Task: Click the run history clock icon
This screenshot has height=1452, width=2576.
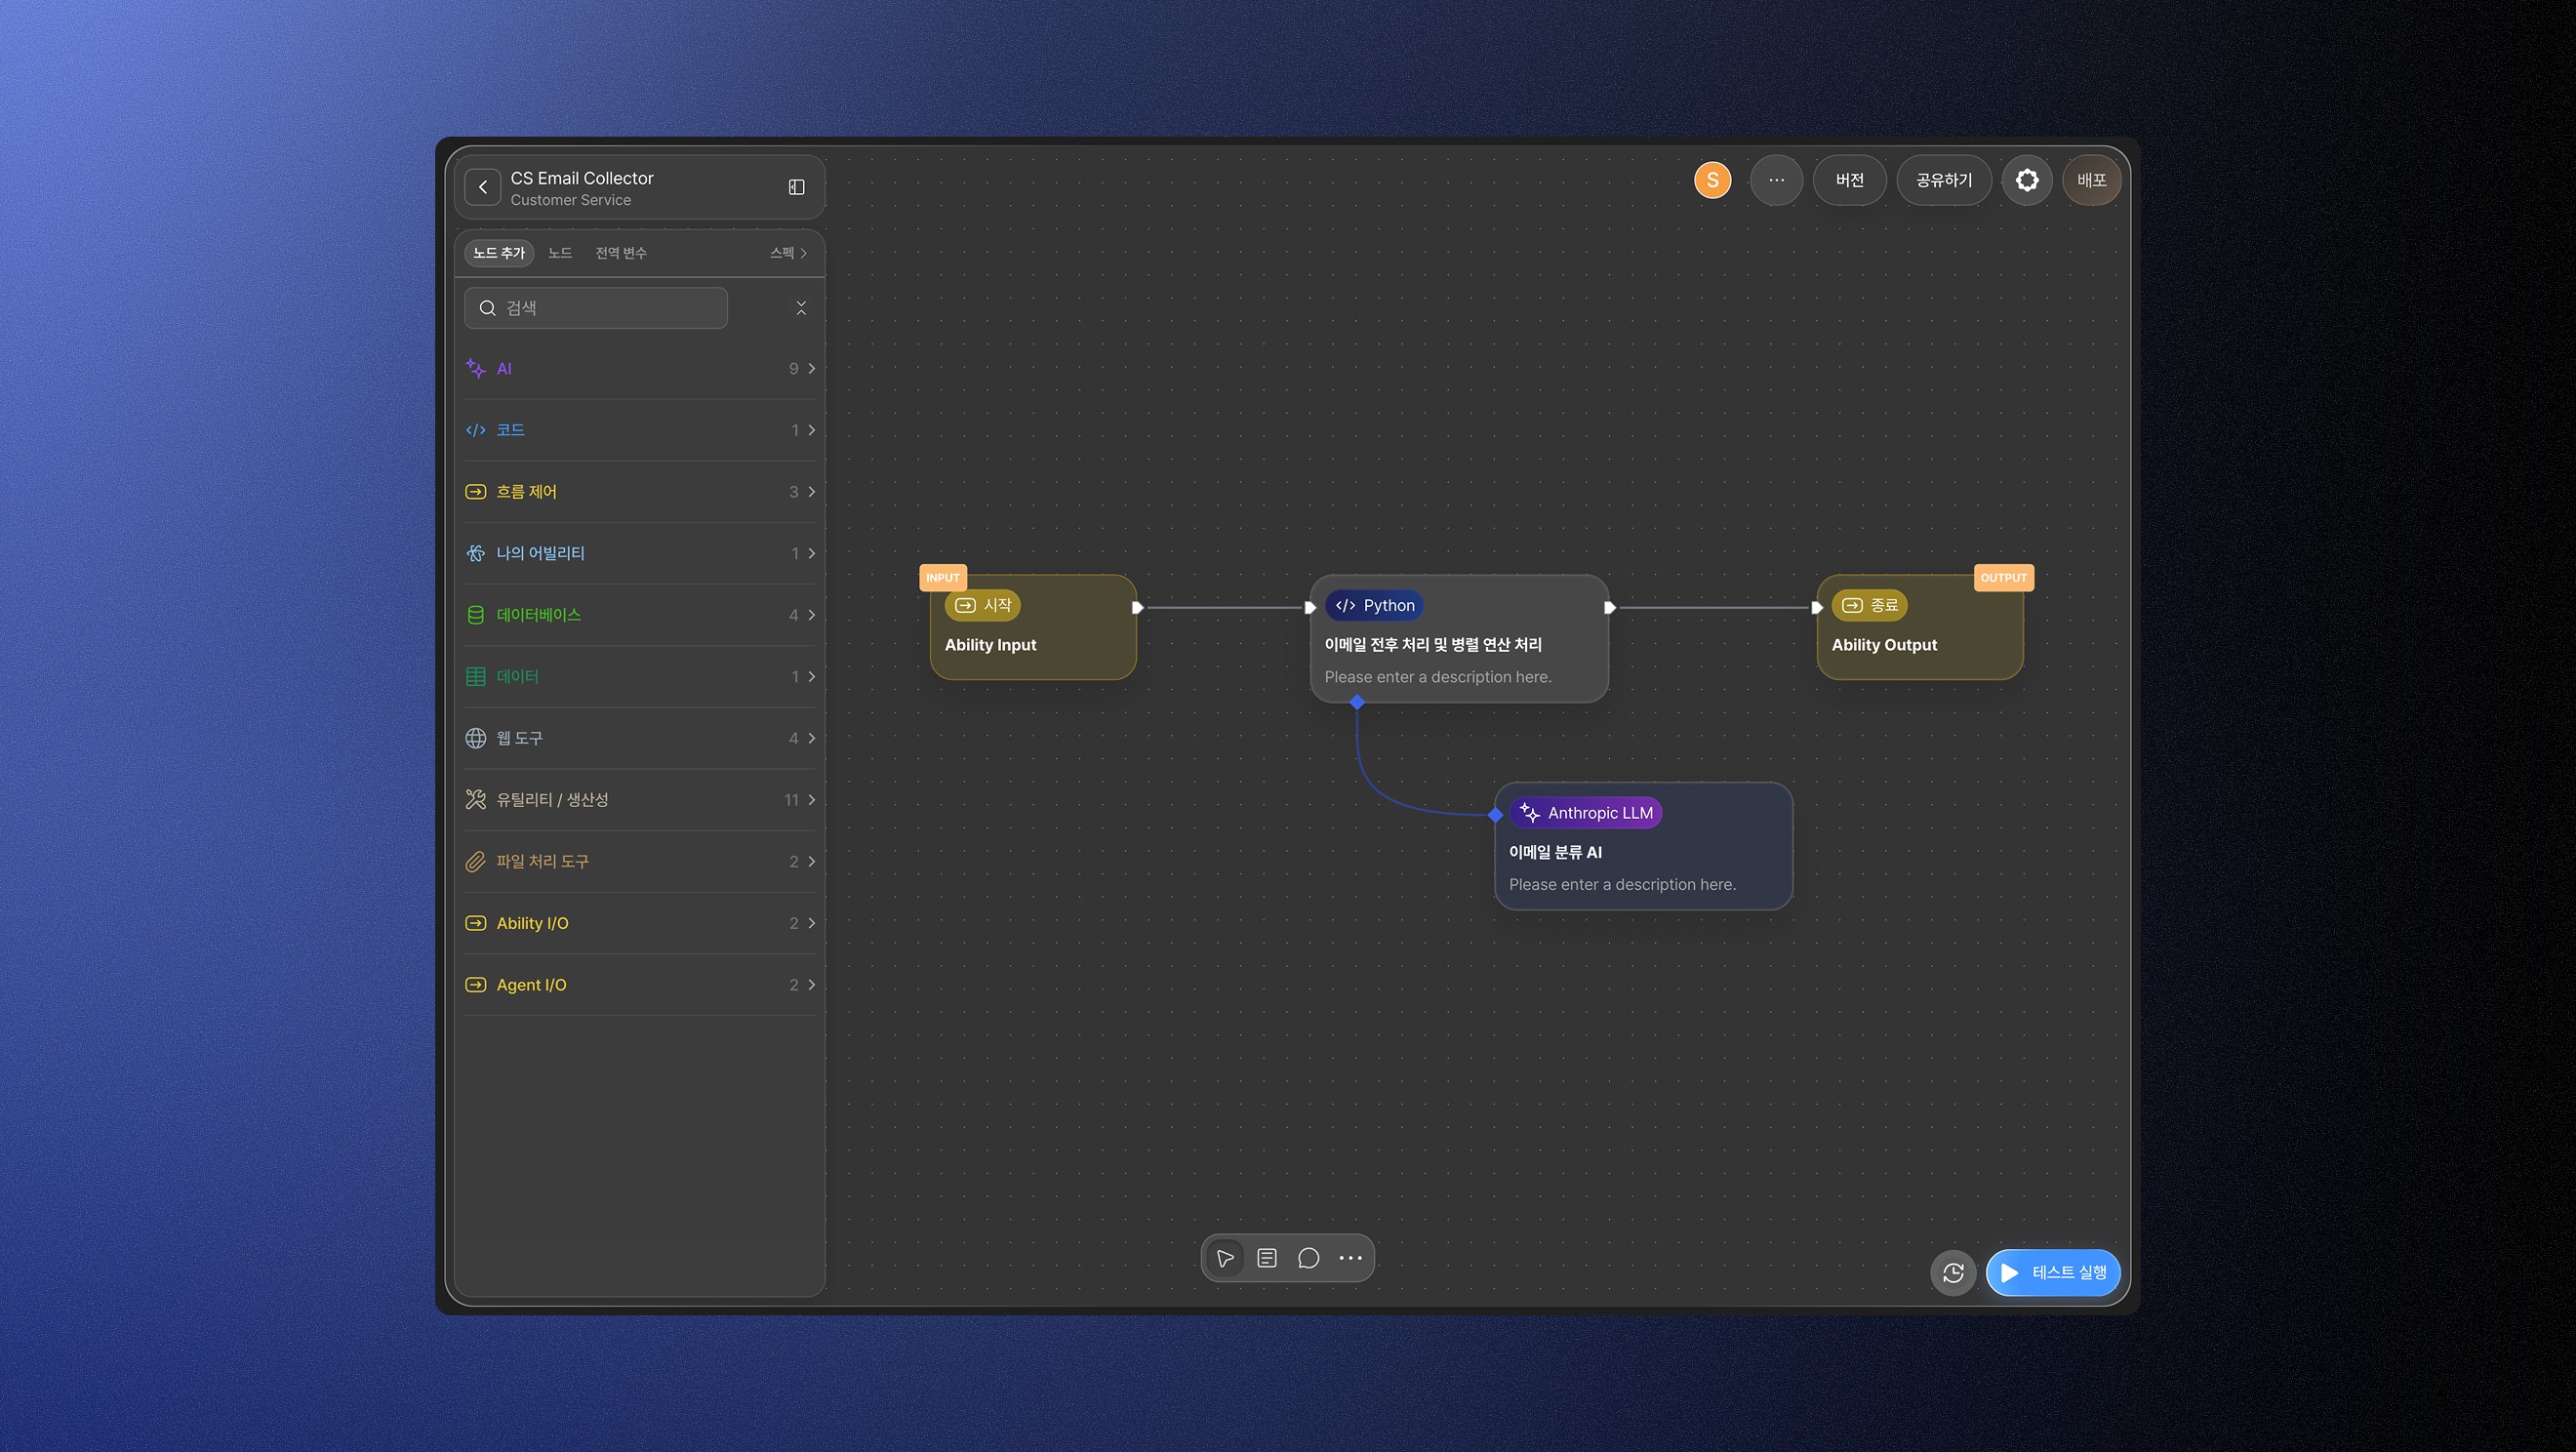Action: [1953, 1273]
